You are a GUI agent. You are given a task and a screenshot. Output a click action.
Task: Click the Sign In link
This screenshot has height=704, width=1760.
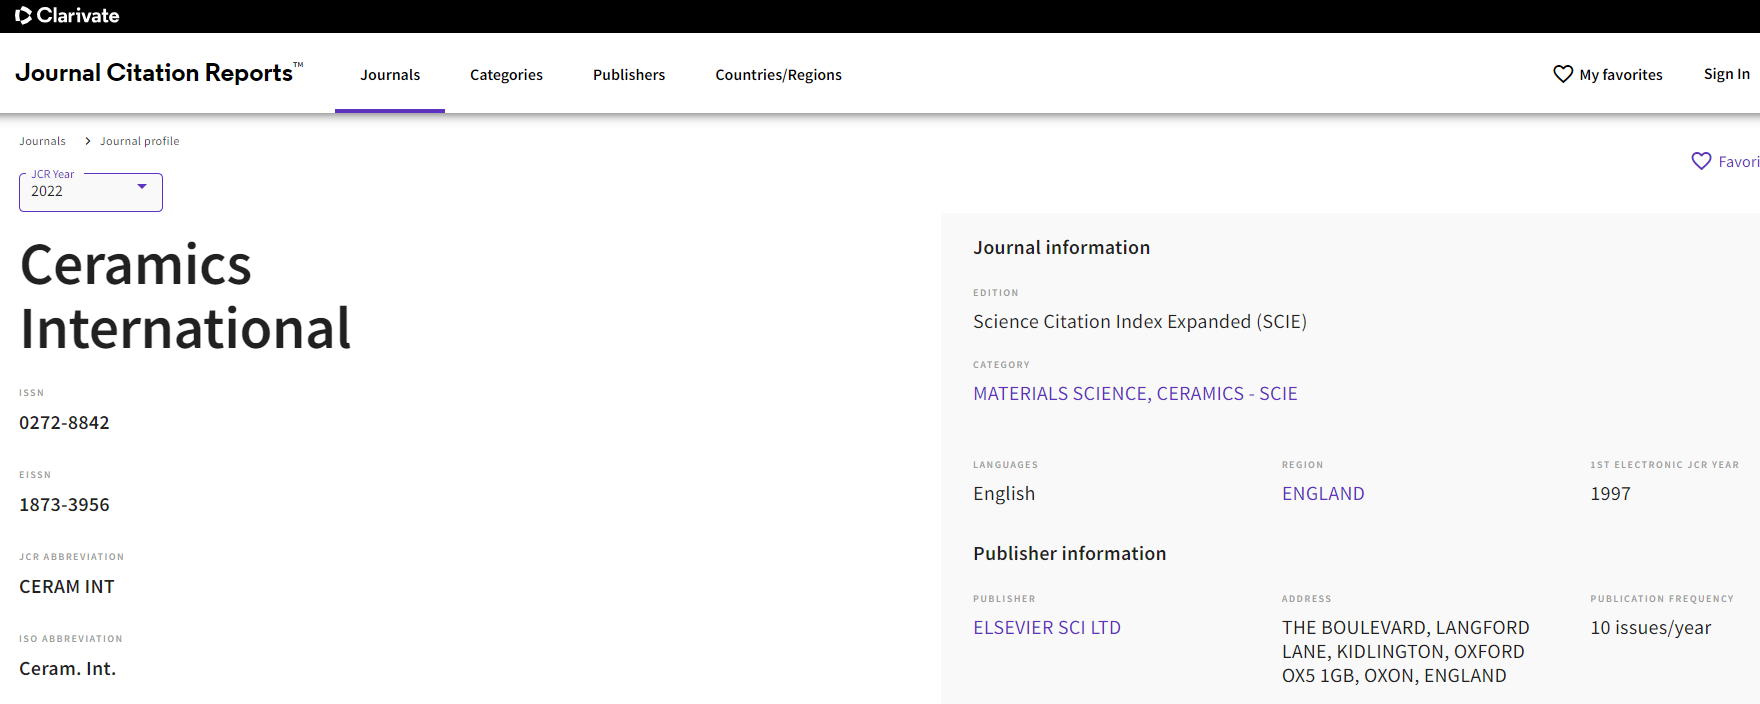point(1726,74)
